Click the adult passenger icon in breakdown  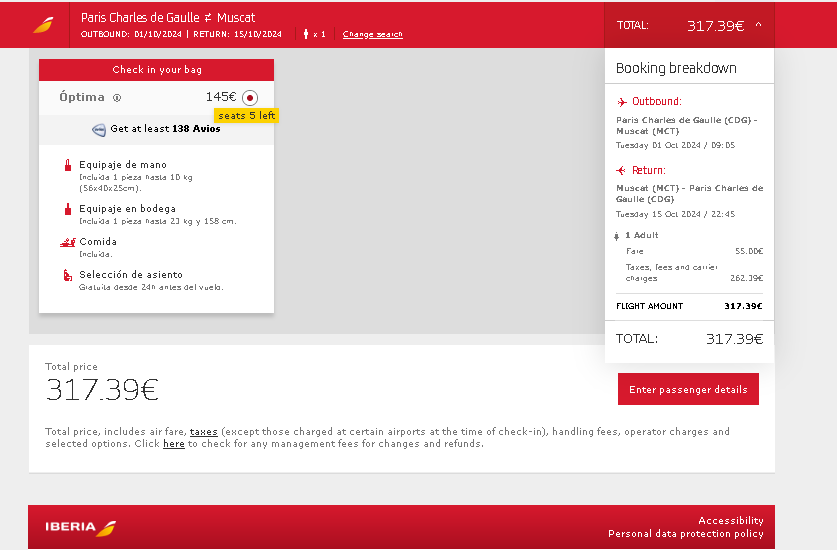tap(617, 235)
